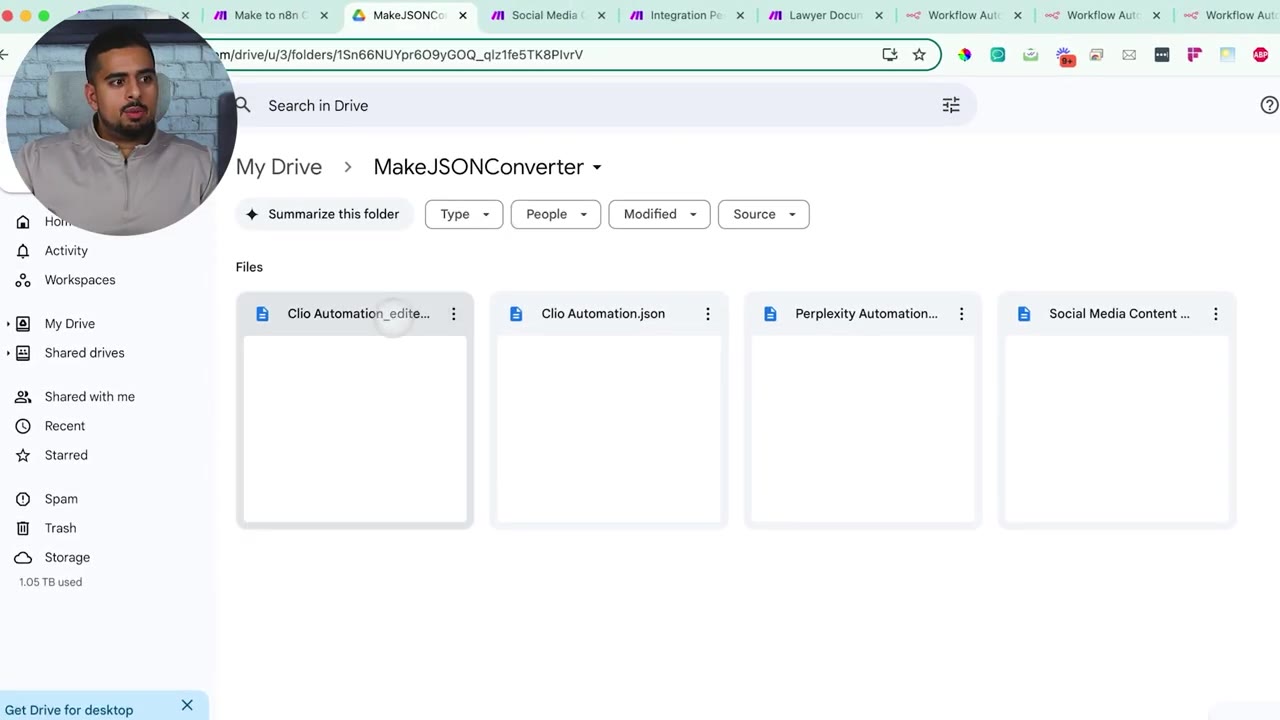1280x720 pixels.
Task: Open the Modified filter dropdown
Action: 659,214
